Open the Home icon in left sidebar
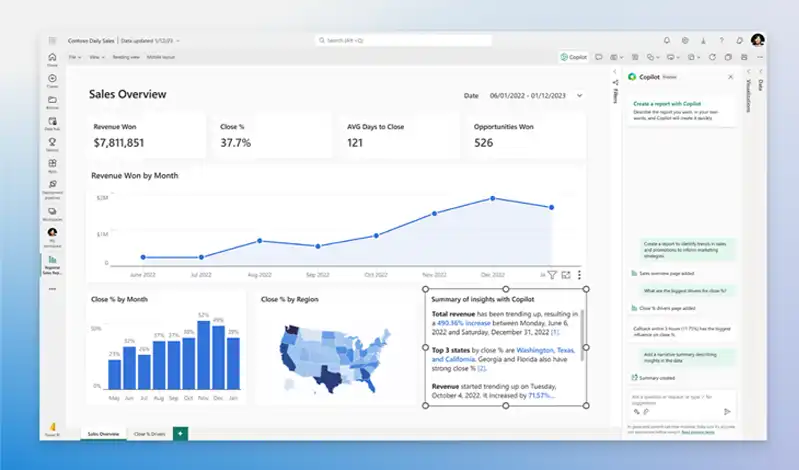Screen dimensions: 799x470 coord(52,59)
